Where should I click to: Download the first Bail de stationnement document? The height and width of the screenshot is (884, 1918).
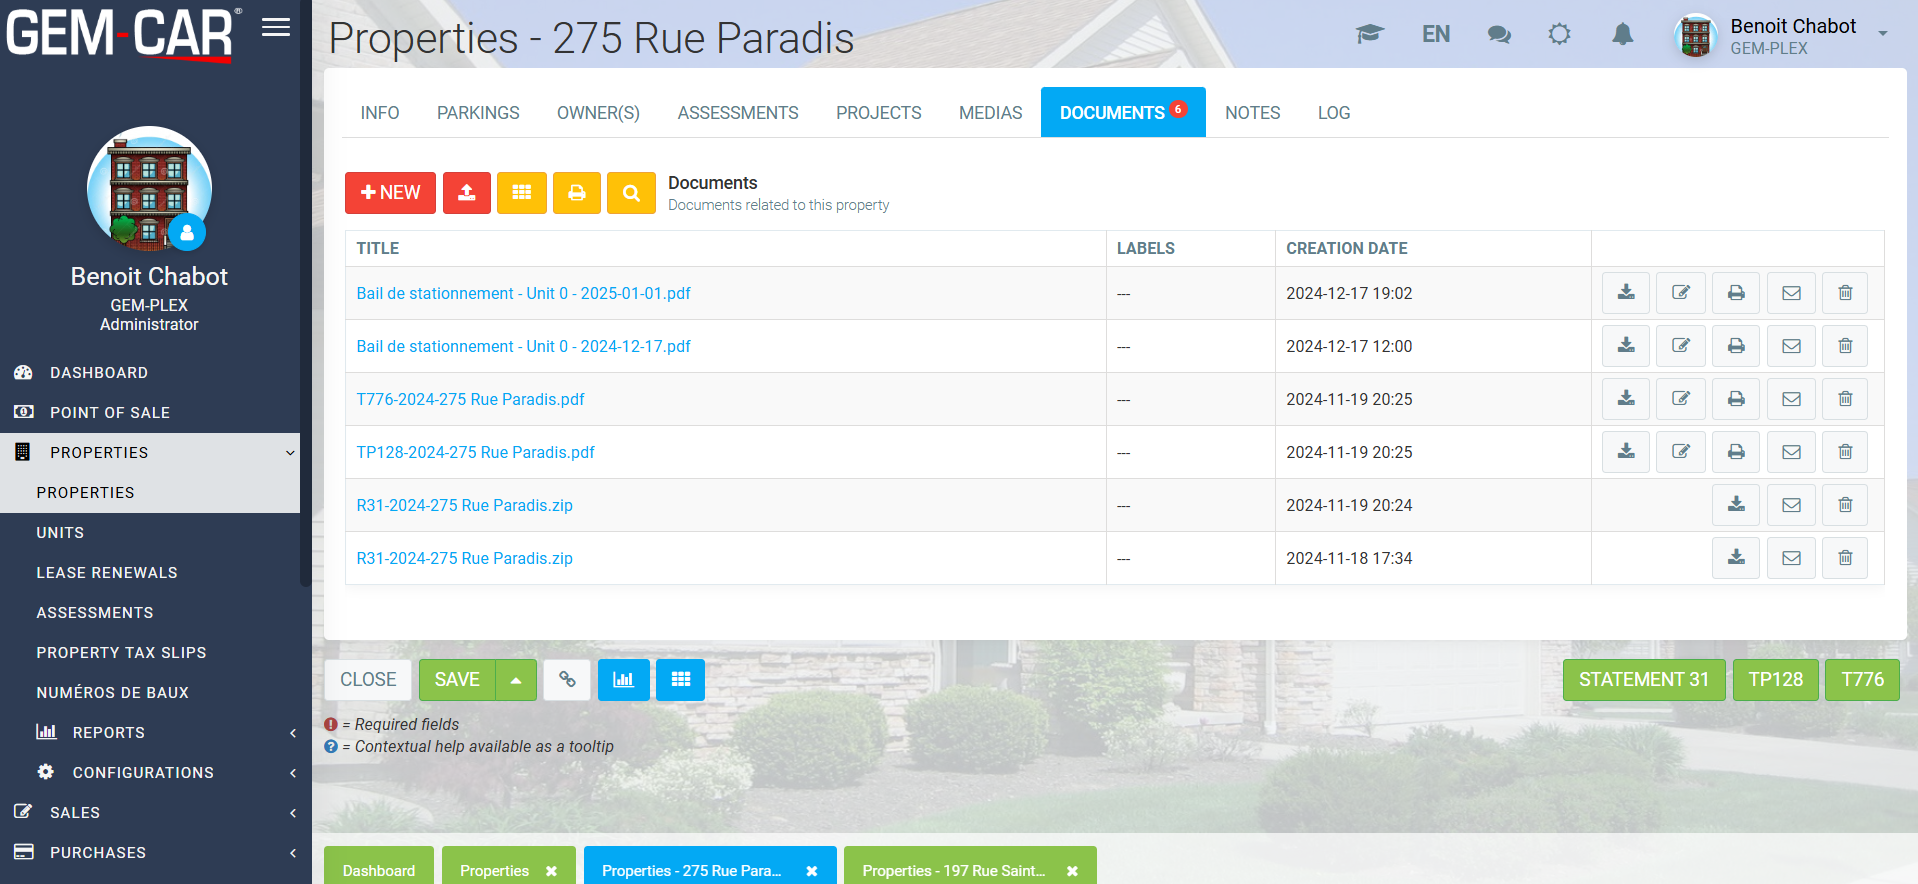click(1626, 293)
